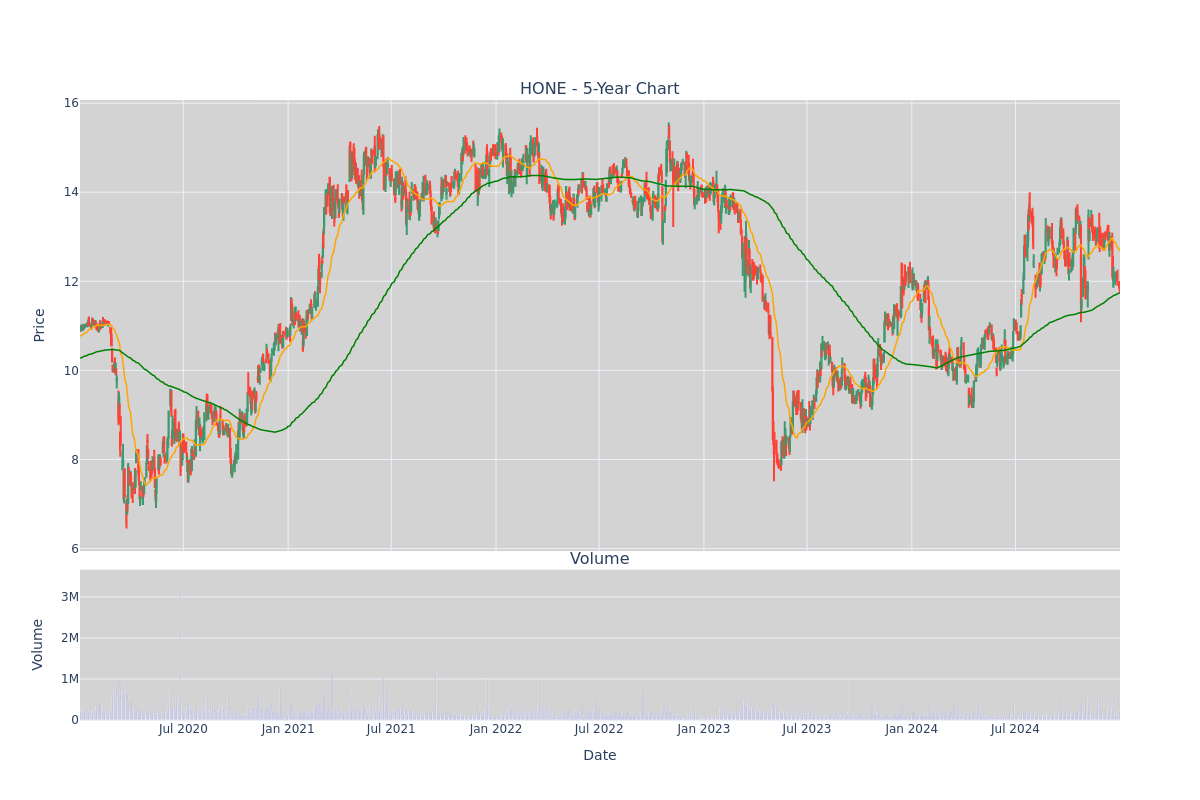Click the price axis value '8'
The image size is (1200, 800).
tap(75, 460)
